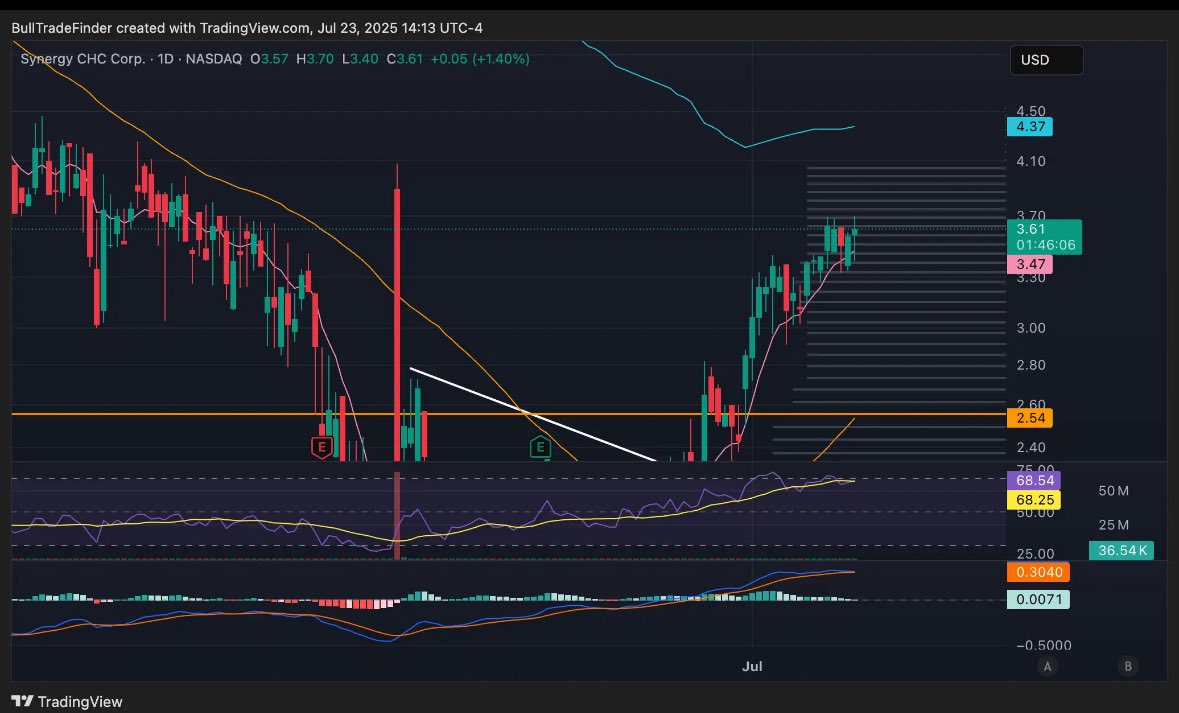Click the BullTradeFinder attribution text
Screen dimensions: 1179x713
tap(247, 28)
